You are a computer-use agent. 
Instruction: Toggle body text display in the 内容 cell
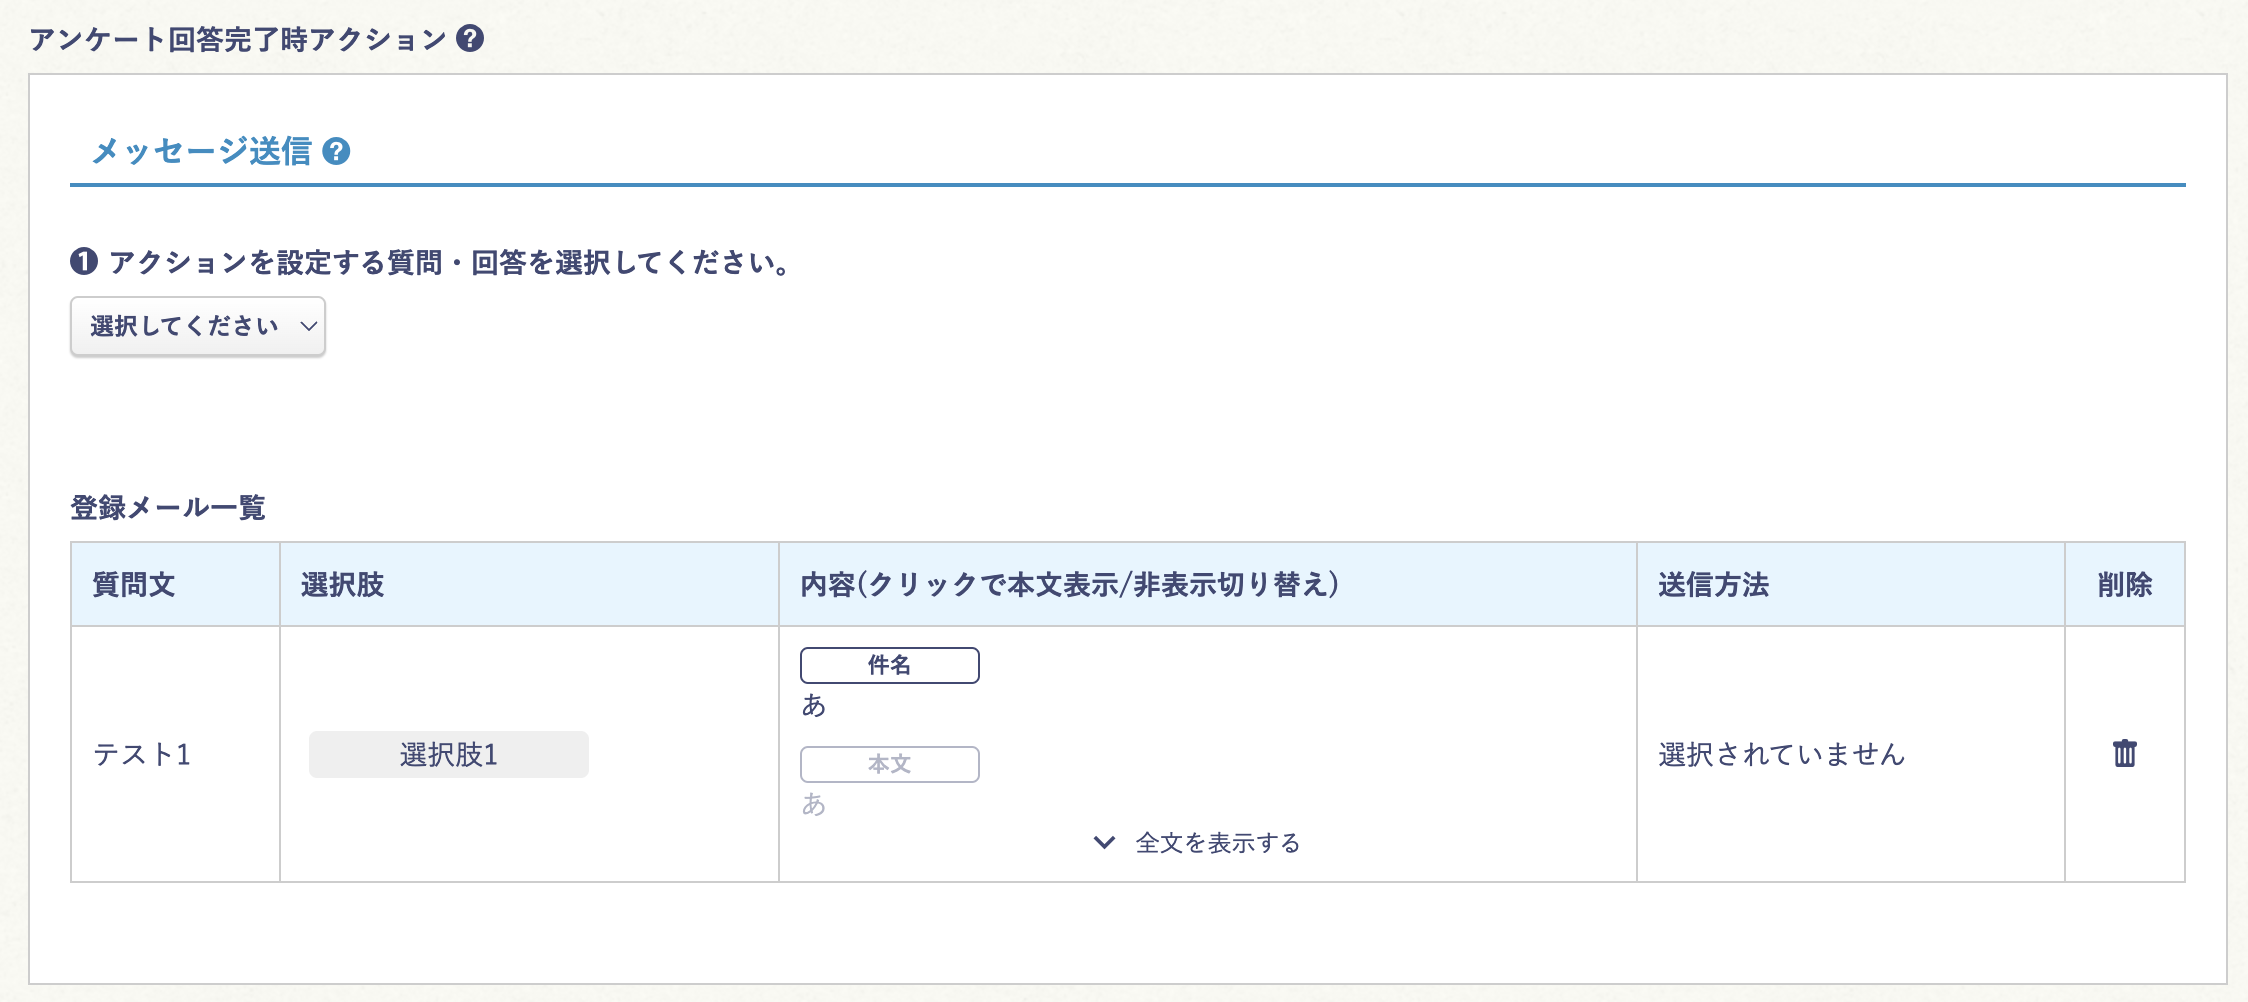(888, 763)
